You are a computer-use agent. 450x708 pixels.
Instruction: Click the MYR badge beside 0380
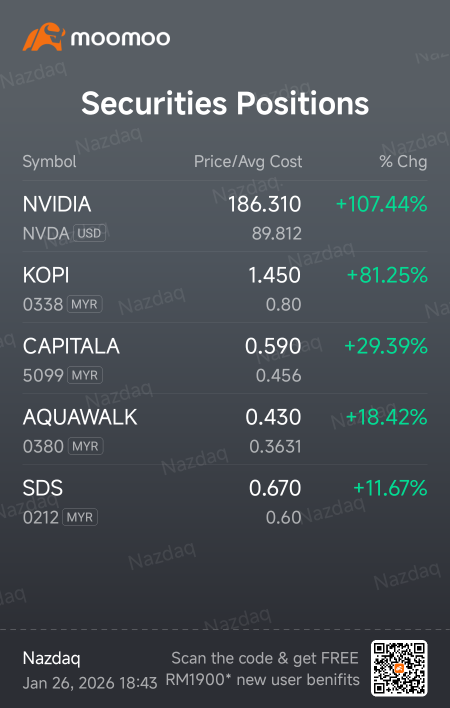tap(85, 446)
